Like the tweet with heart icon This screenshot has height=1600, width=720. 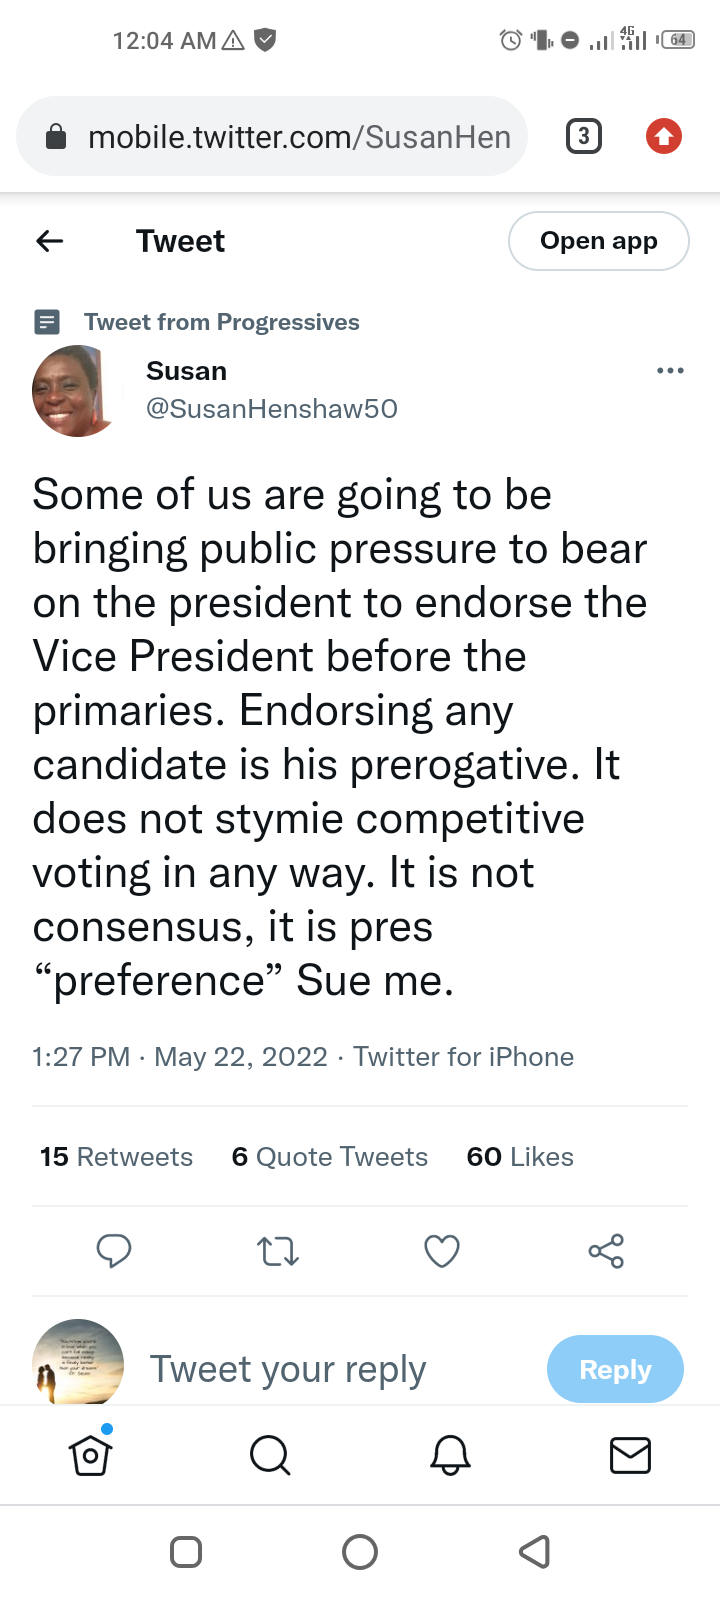point(442,1251)
